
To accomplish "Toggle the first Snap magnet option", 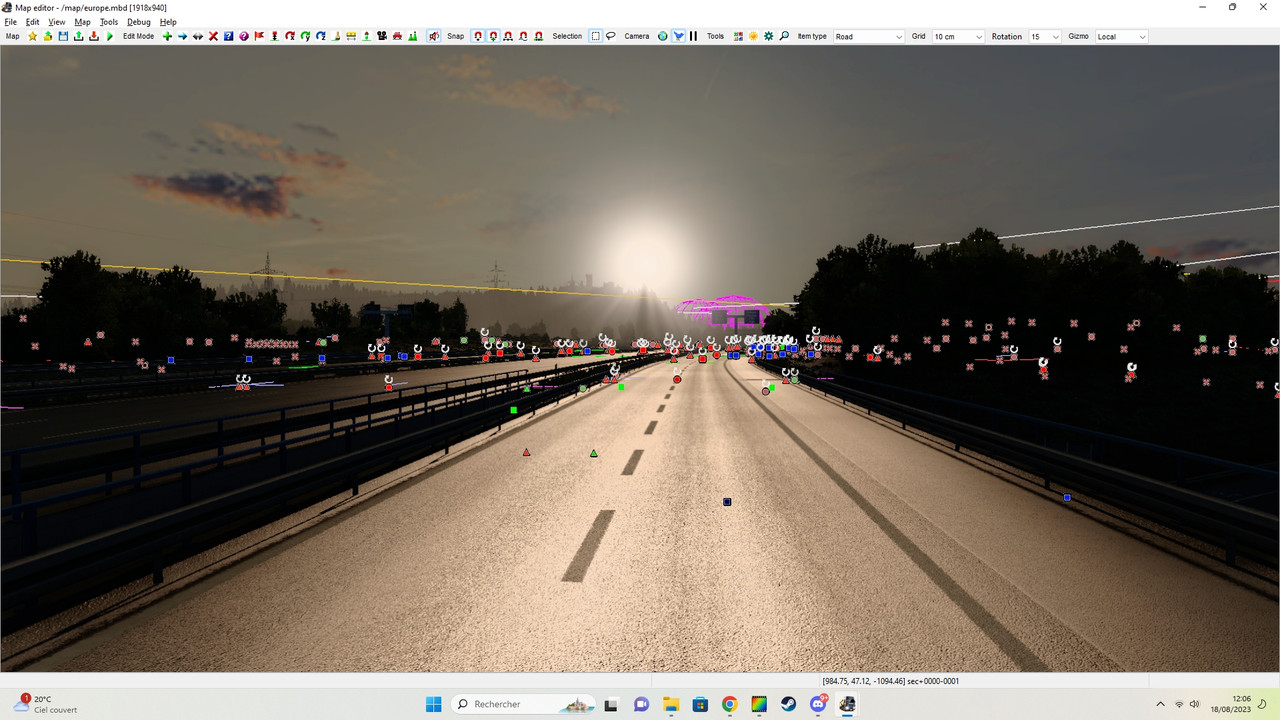I will click(x=478, y=36).
